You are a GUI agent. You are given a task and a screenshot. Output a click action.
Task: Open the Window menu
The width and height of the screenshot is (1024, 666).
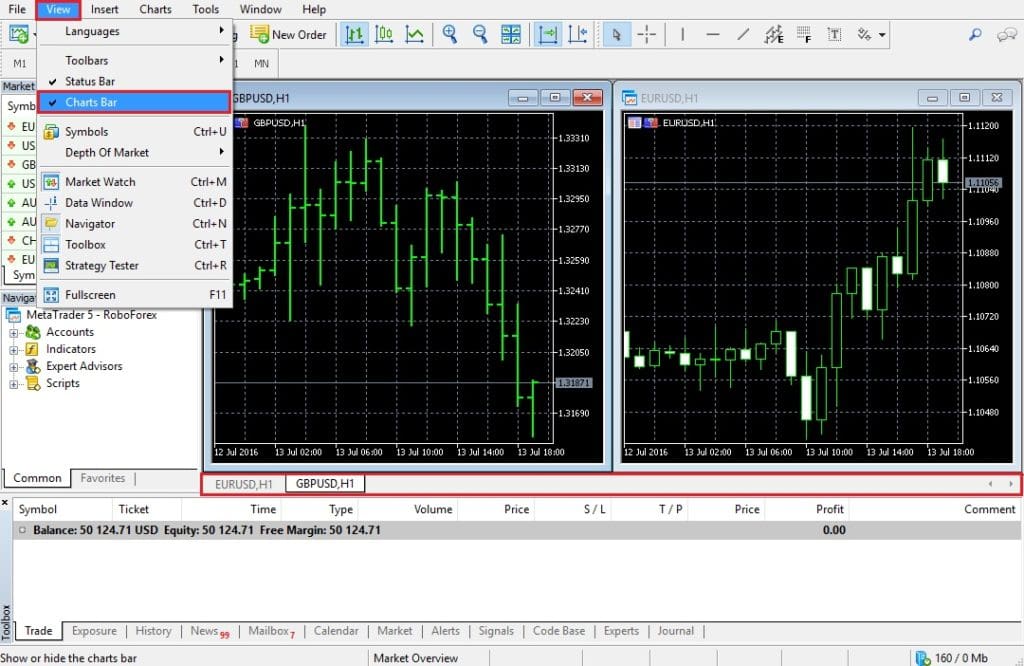pyautogui.click(x=261, y=9)
